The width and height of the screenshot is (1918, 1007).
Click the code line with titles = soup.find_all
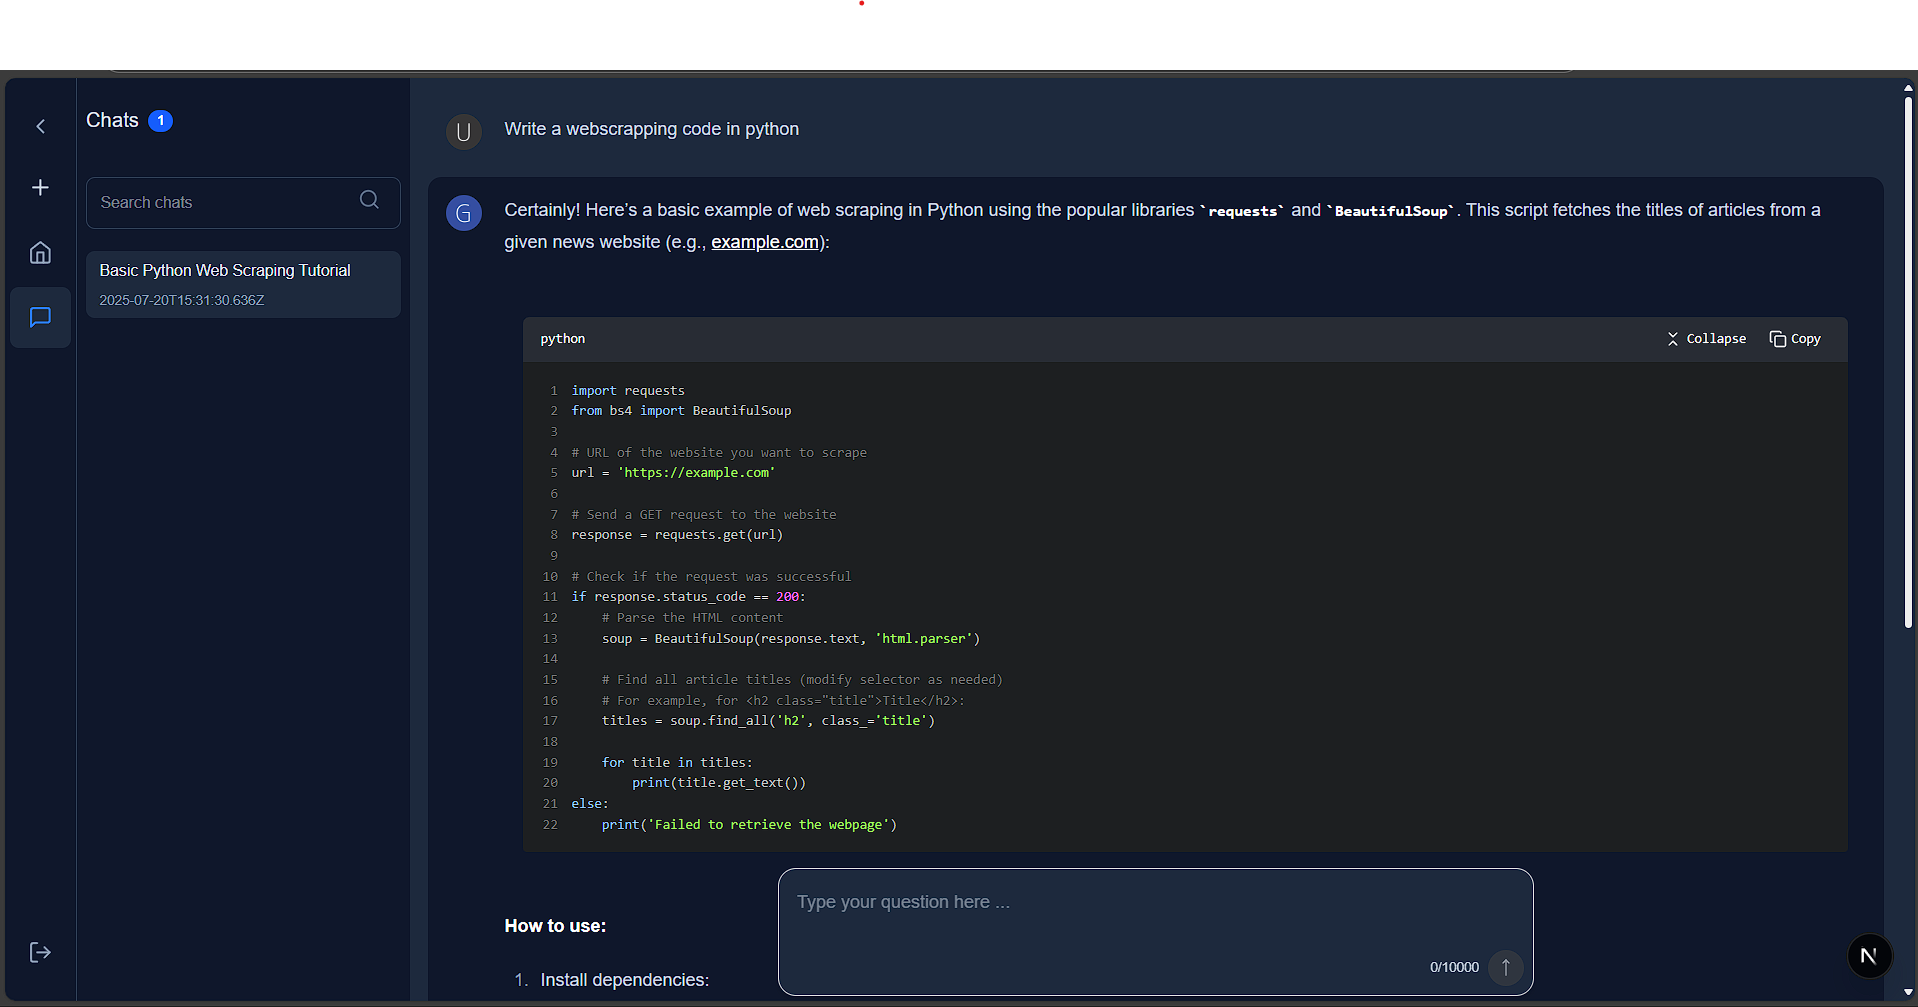[x=768, y=720]
